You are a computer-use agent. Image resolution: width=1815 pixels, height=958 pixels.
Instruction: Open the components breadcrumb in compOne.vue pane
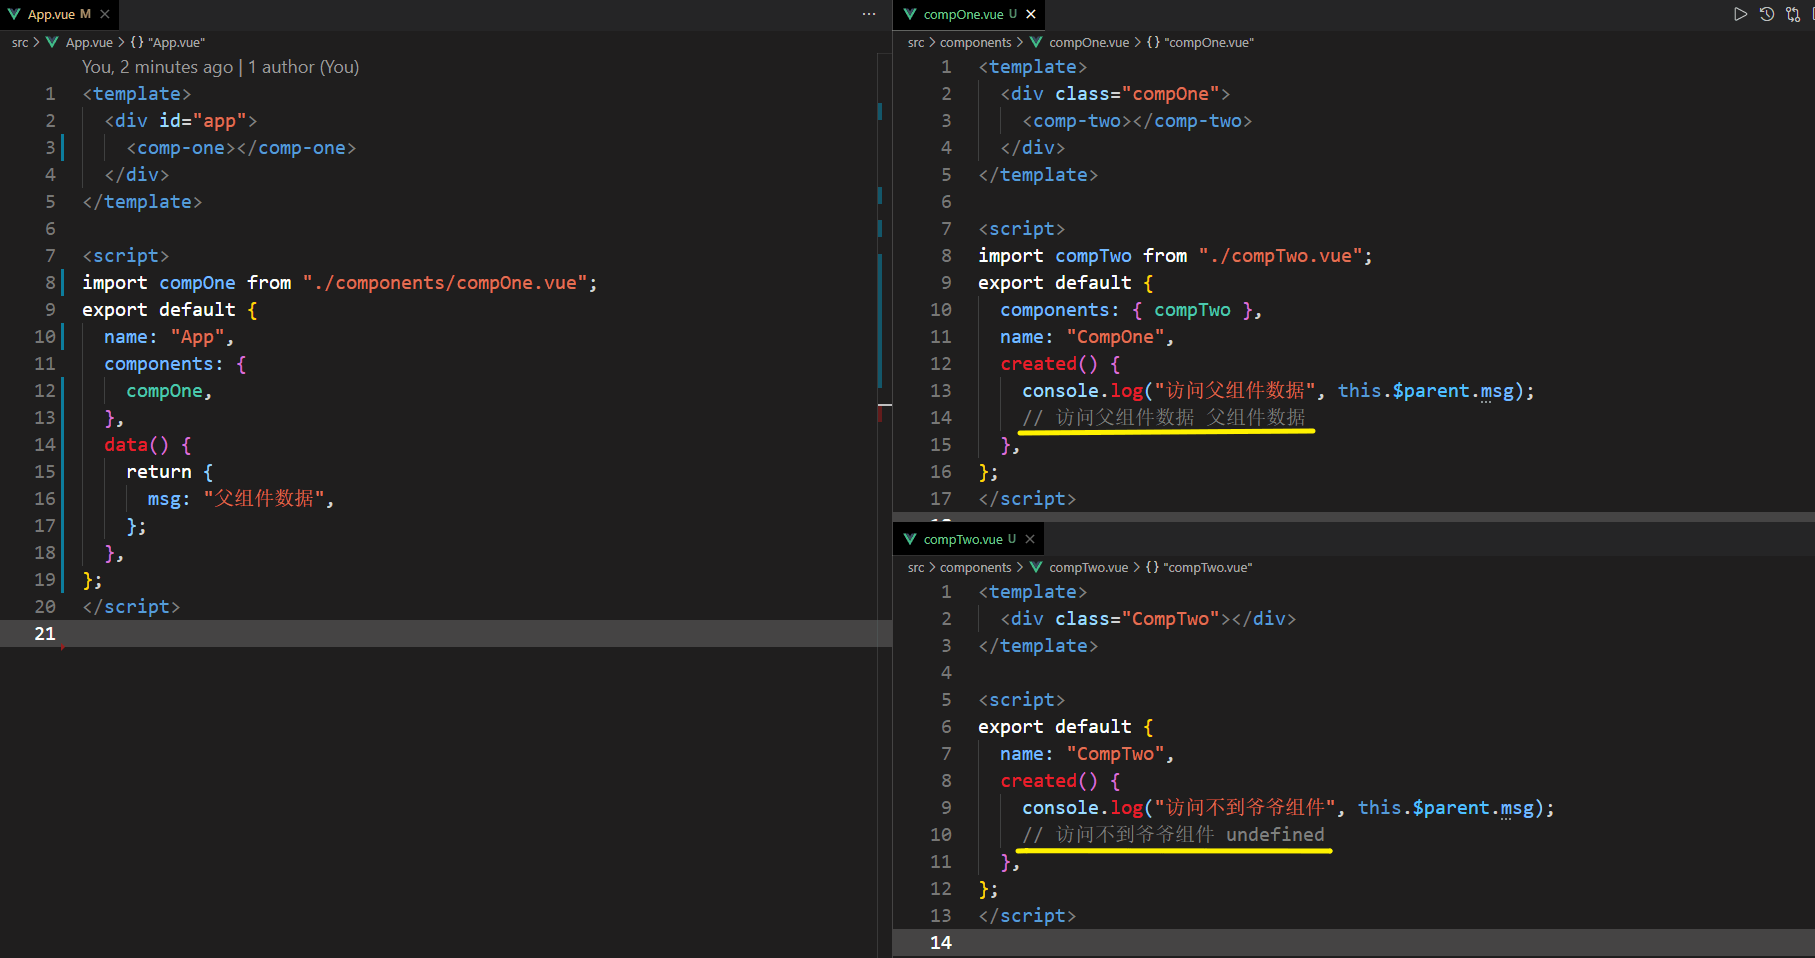coord(975,42)
